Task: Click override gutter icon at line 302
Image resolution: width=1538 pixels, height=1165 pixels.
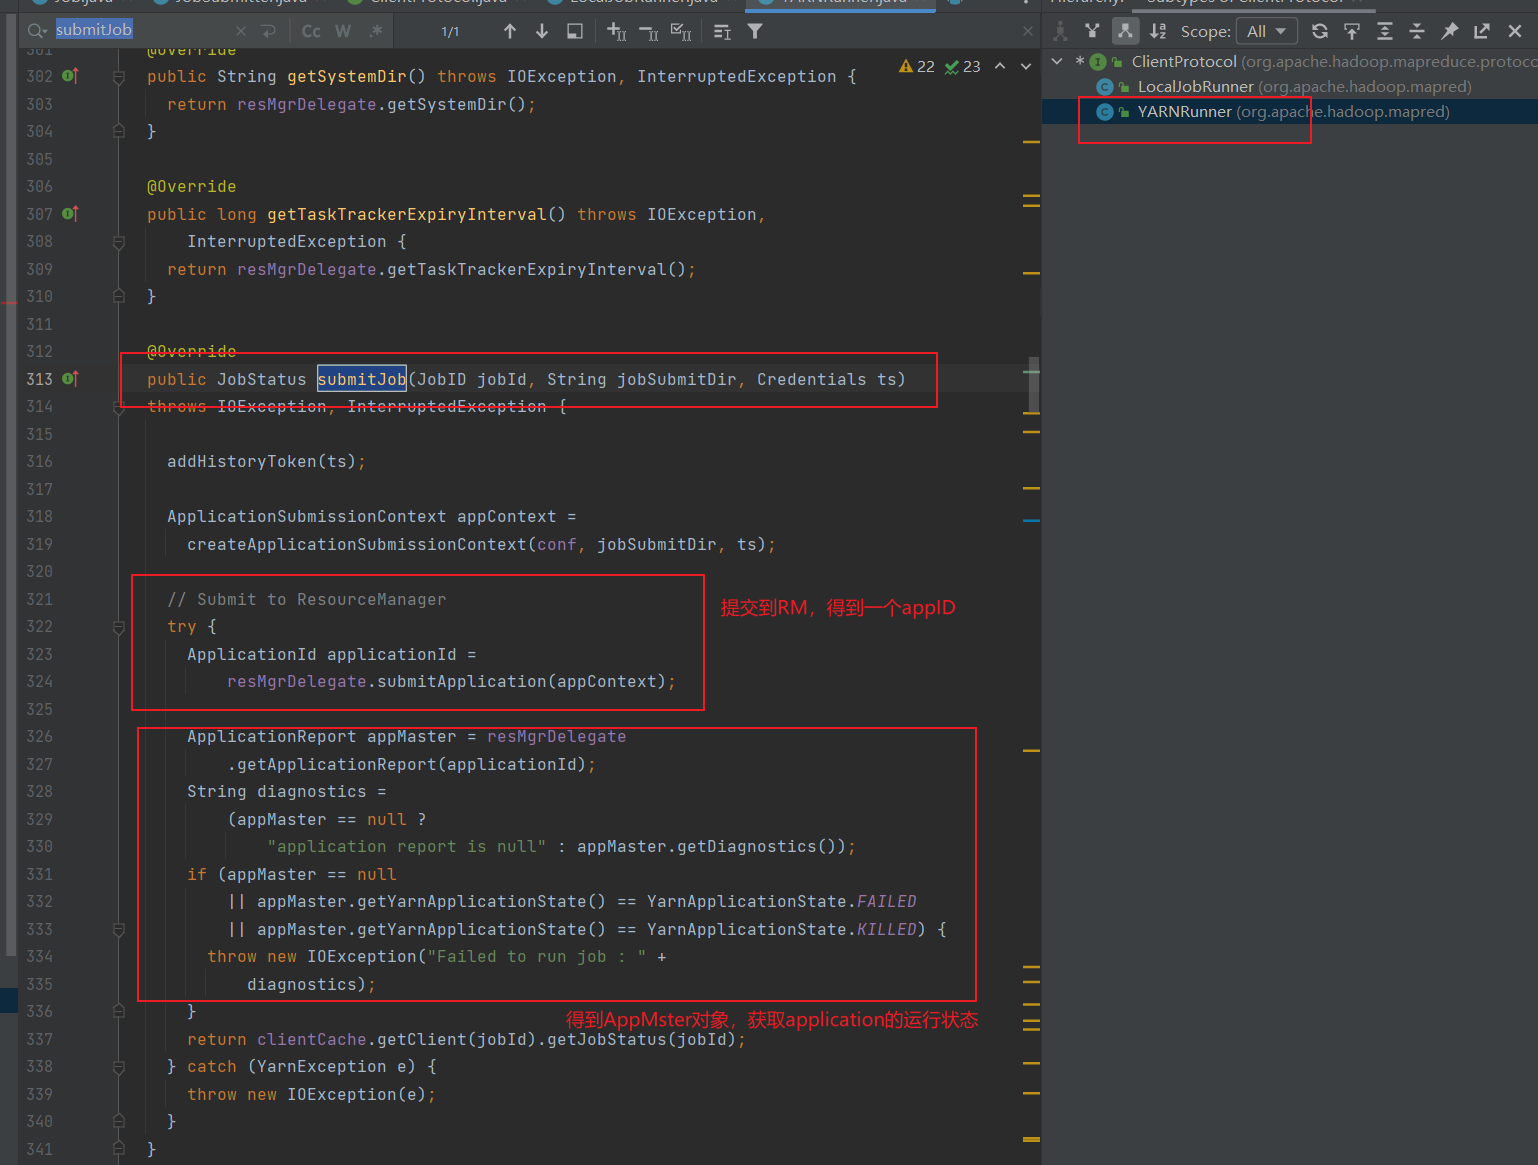Action: coord(70,76)
